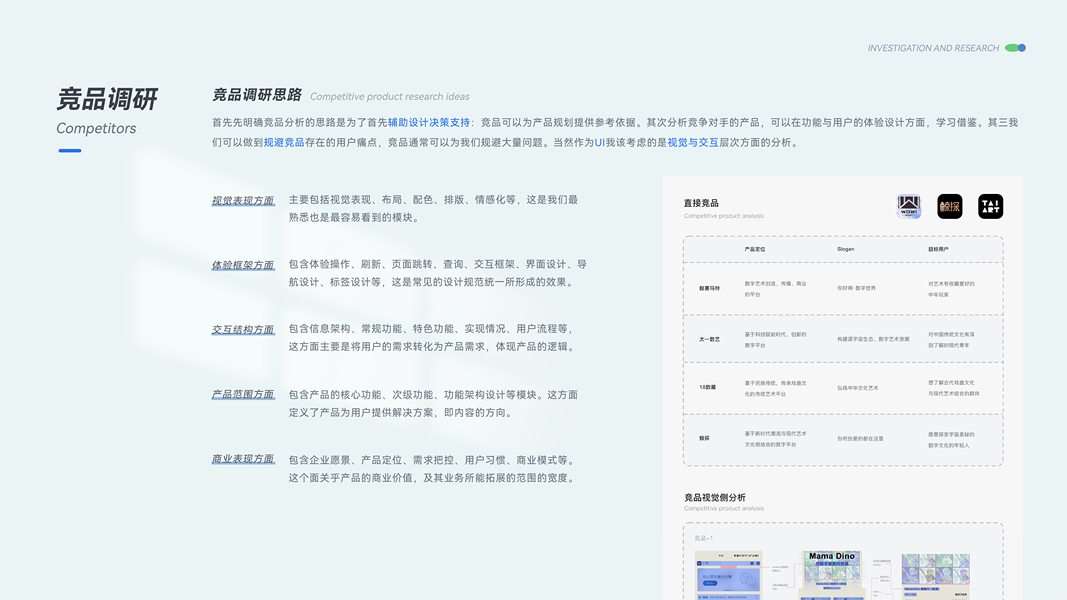The width and height of the screenshot is (1067, 600).
Task: Select the Slogan column header
Action: (x=845, y=249)
